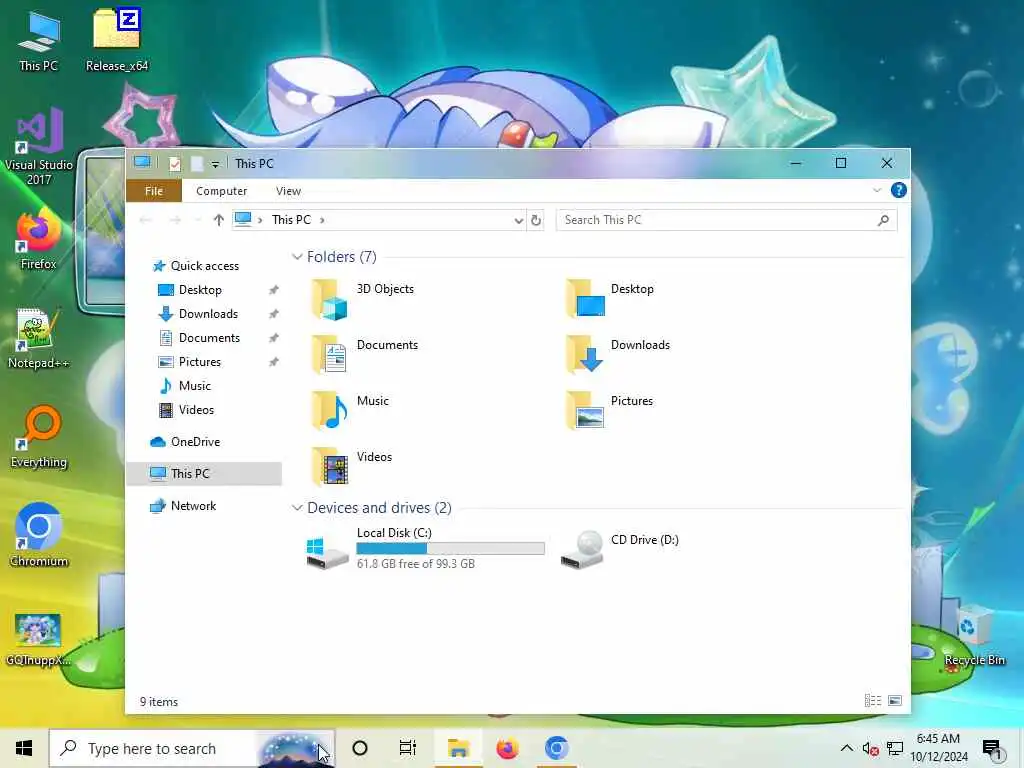The height and width of the screenshot is (768, 1024).
Task: Select Downloads in Quick access list
Action: click(208, 314)
